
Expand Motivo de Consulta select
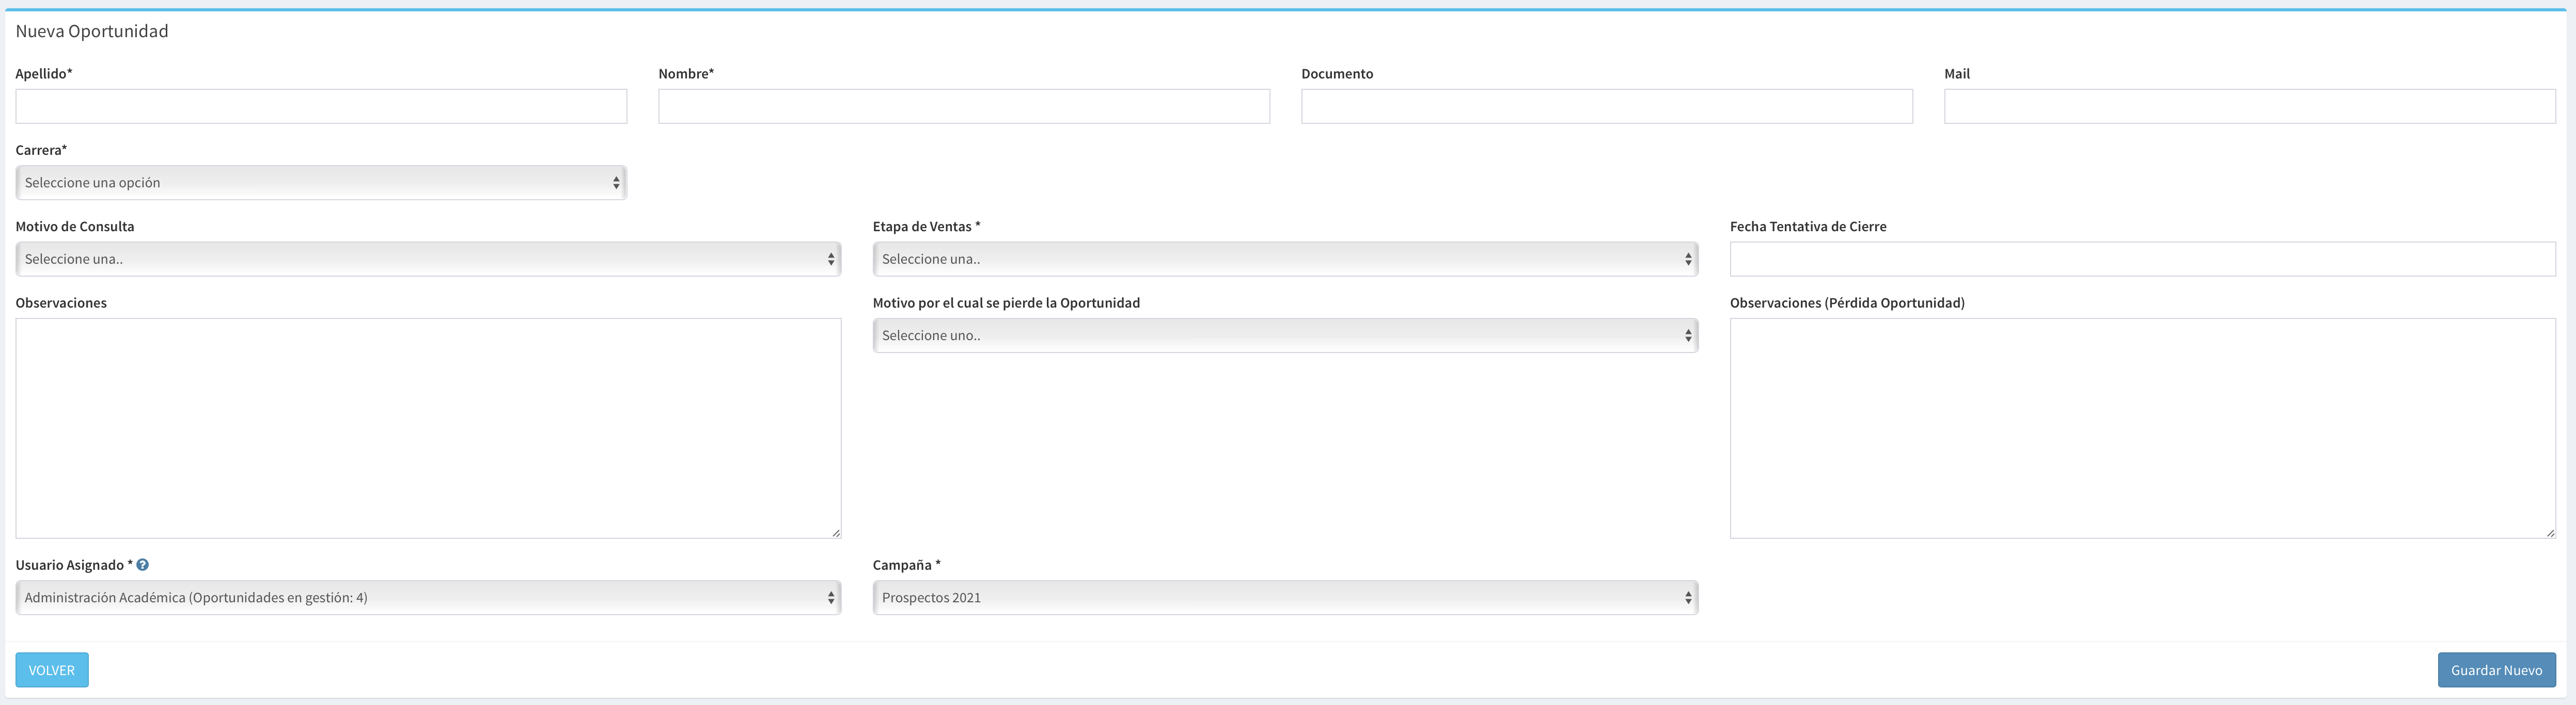428,259
